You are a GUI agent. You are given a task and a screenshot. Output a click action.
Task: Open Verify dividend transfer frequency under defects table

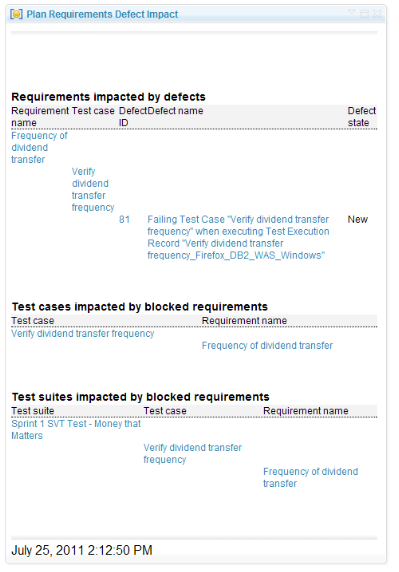point(93,189)
